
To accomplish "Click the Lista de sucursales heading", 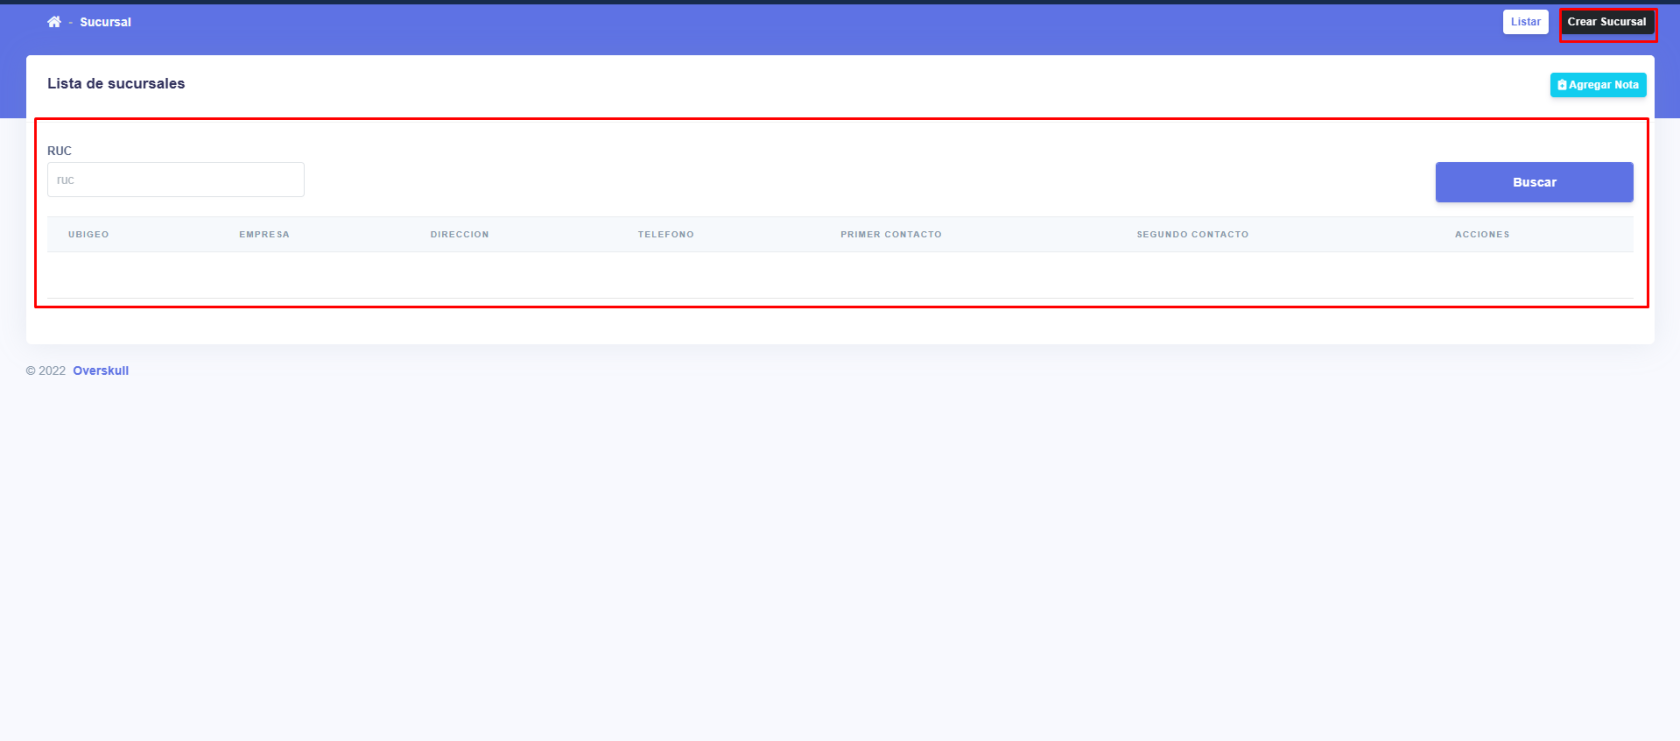I will [116, 84].
